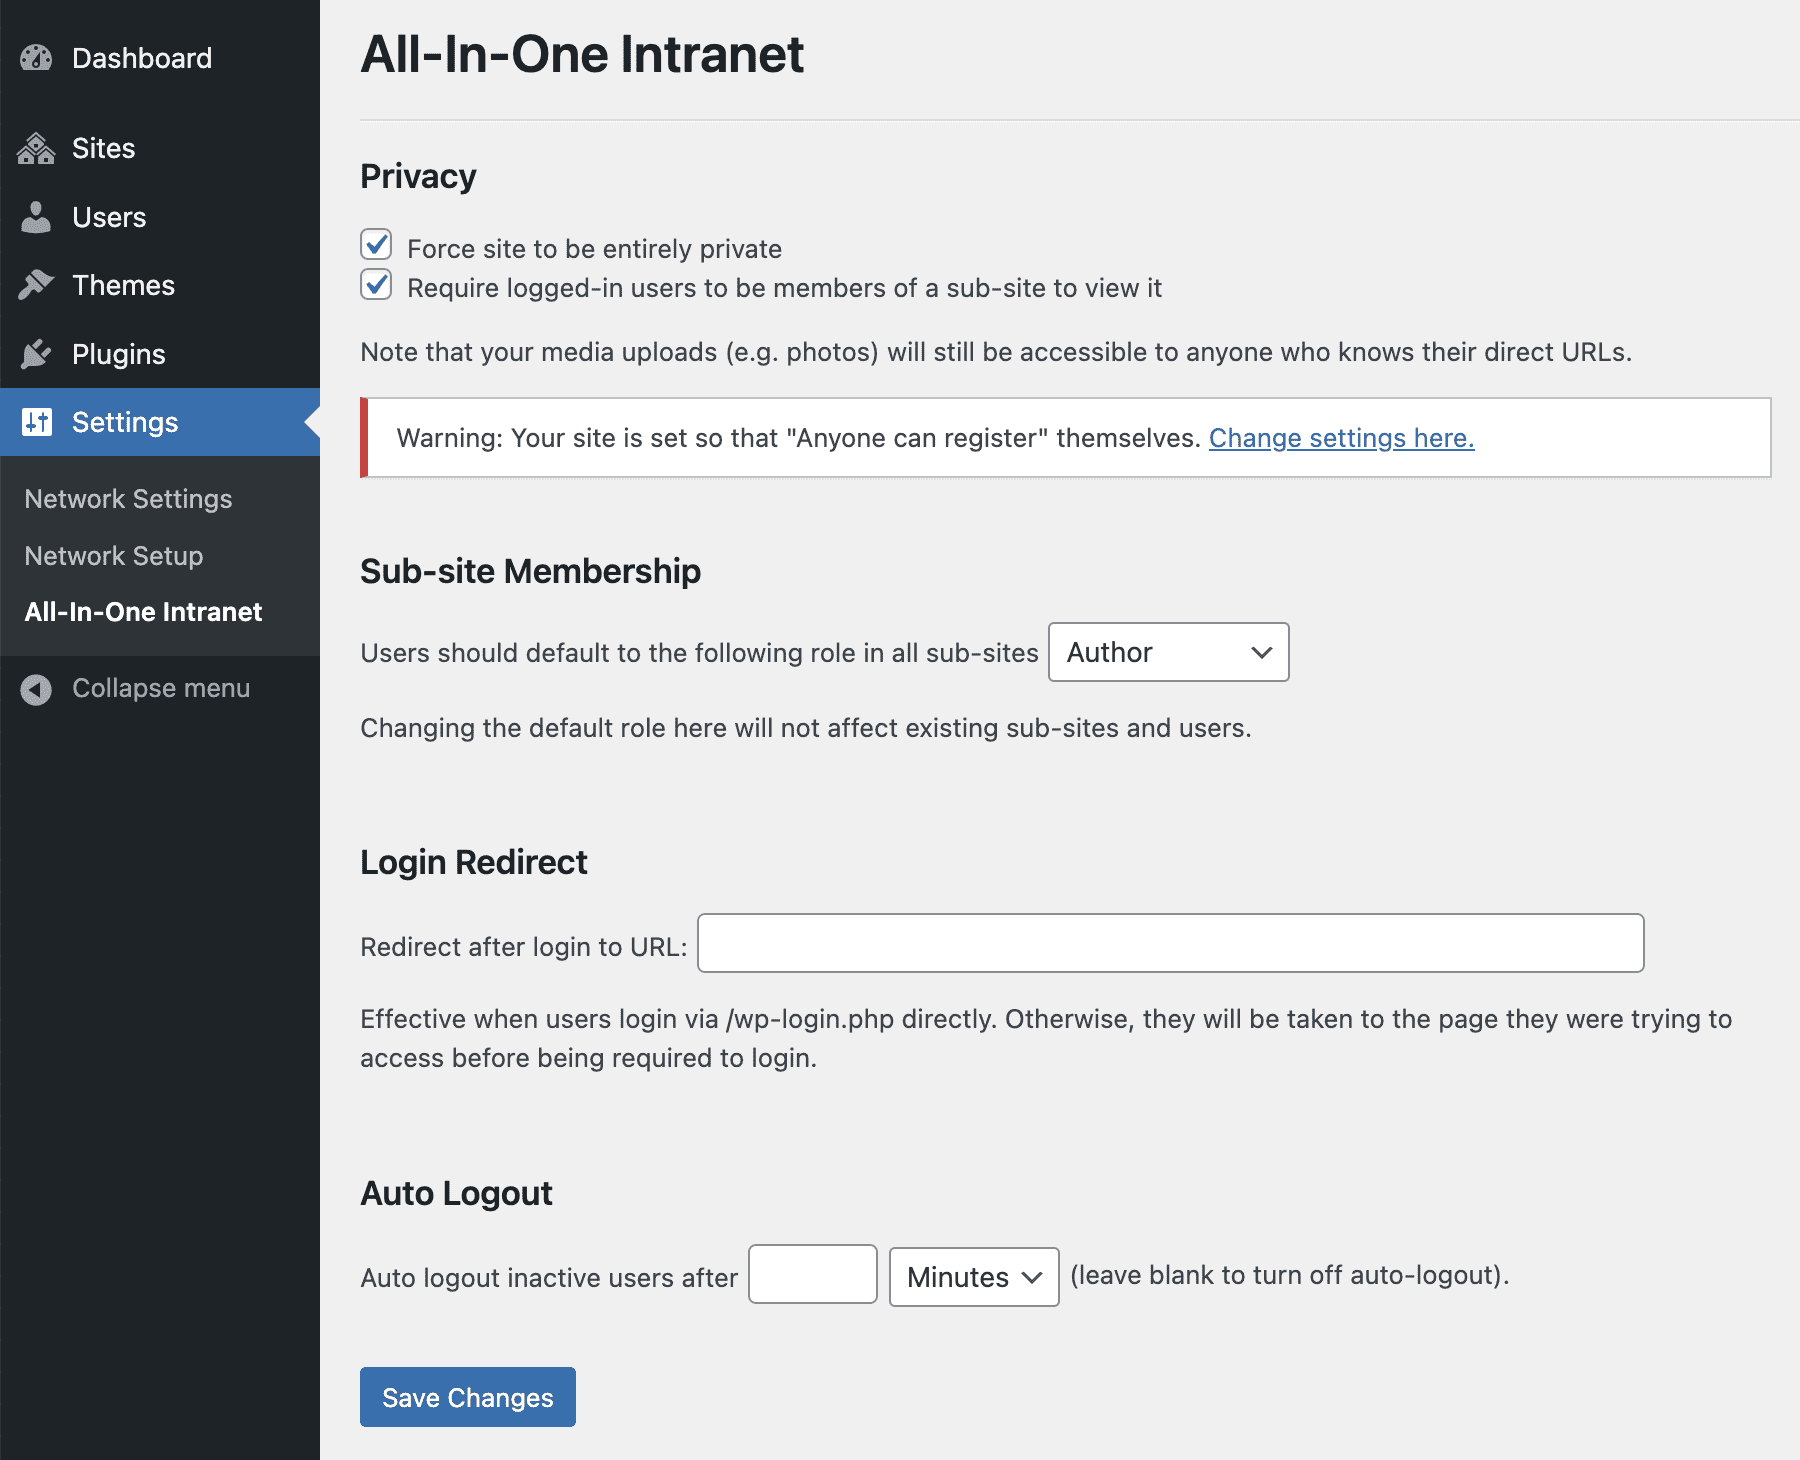
Task: Select All-In-One Intranet submenu item
Action: (143, 612)
